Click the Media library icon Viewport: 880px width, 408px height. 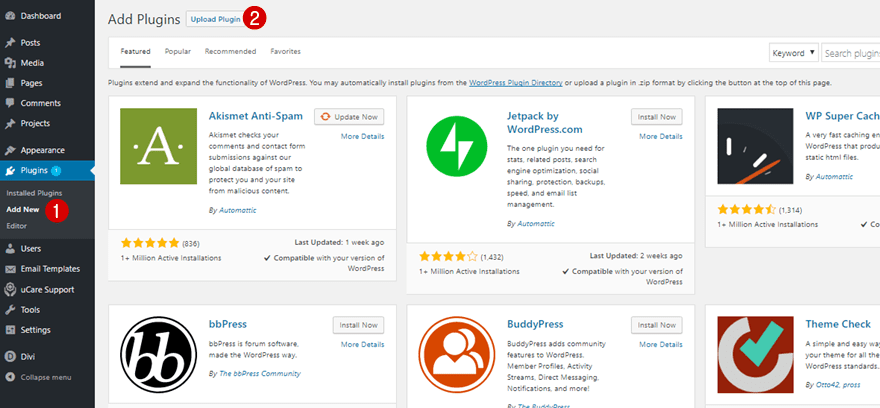10,63
